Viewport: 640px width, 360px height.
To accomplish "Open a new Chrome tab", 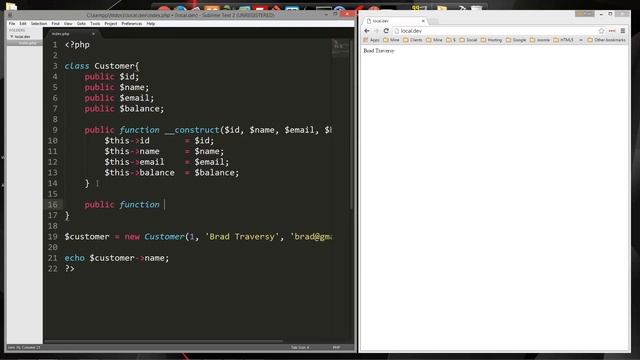I will (433, 21).
